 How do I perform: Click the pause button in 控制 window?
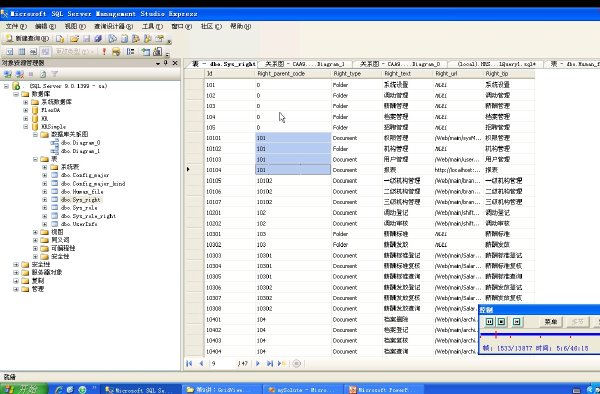[x=489, y=322]
